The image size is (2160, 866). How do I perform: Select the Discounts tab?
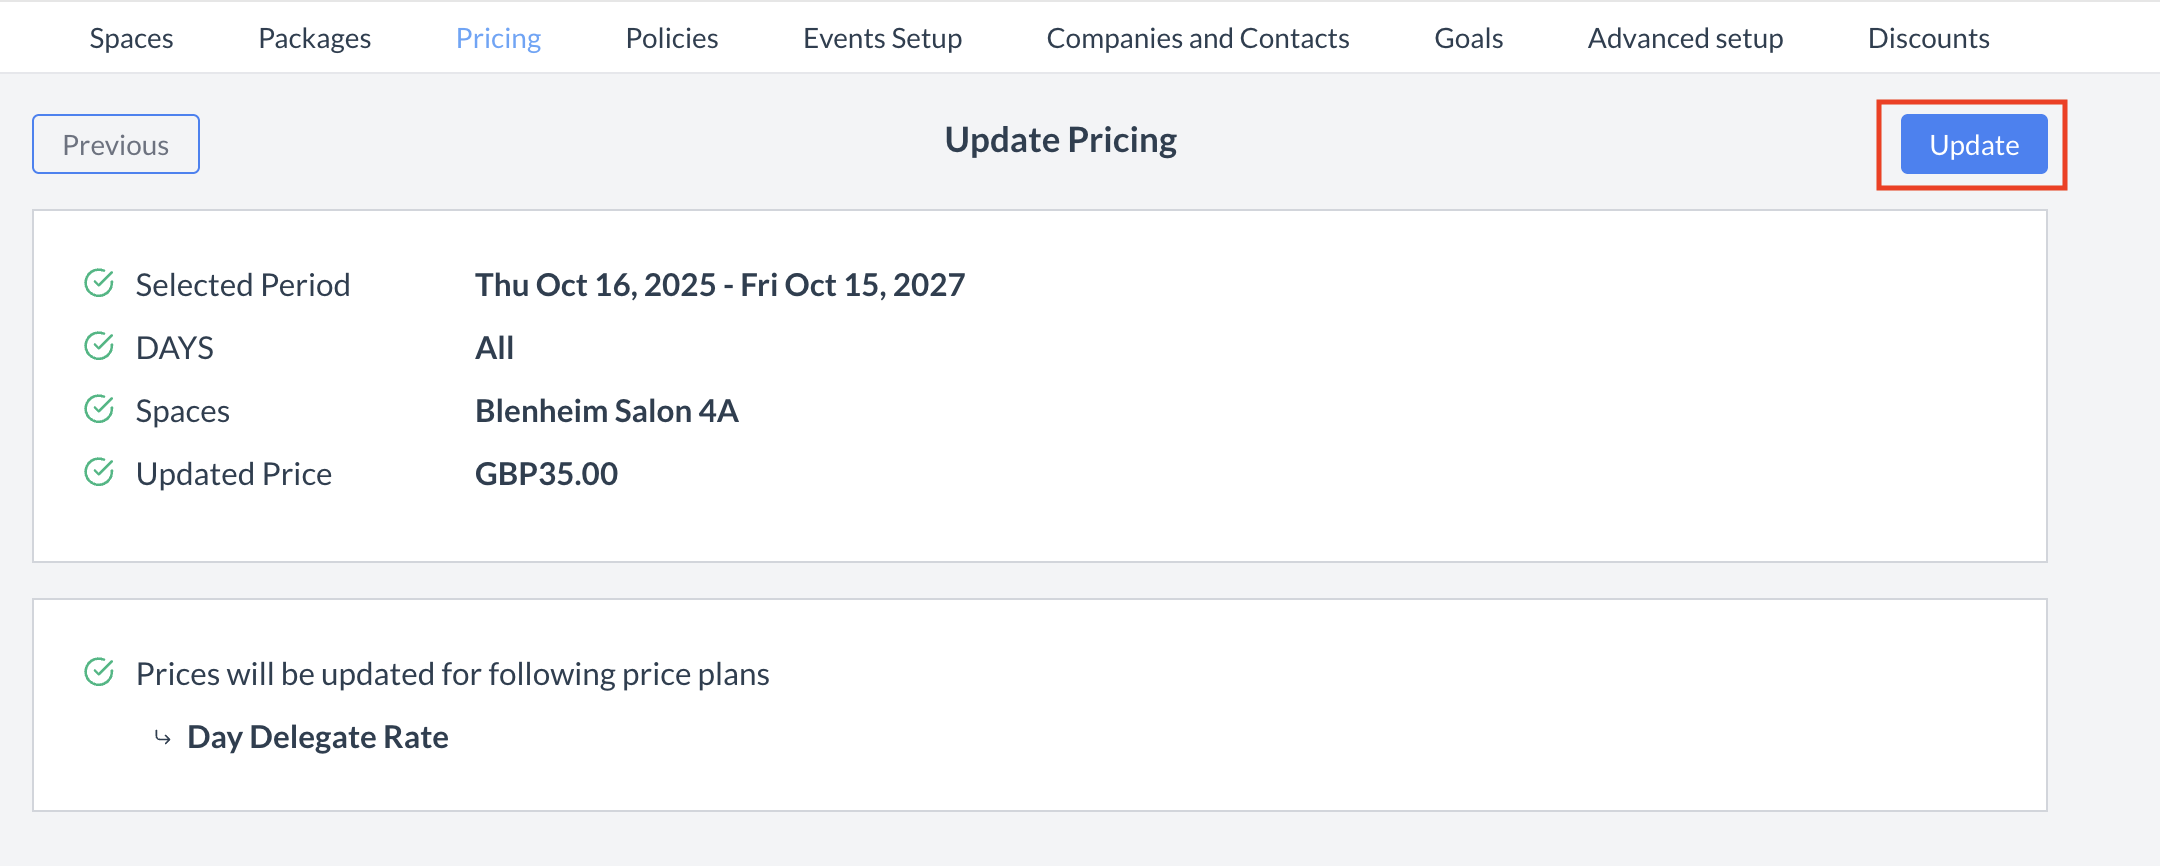[x=1928, y=38]
